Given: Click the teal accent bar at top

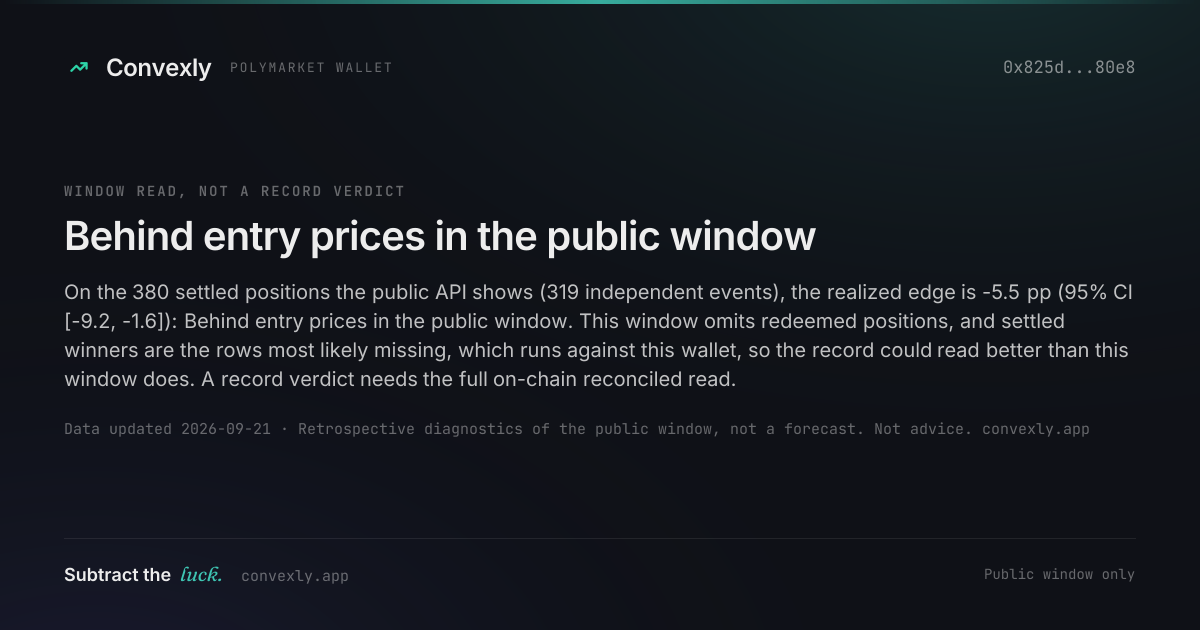Looking at the screenshot, I should pos(600,2).
